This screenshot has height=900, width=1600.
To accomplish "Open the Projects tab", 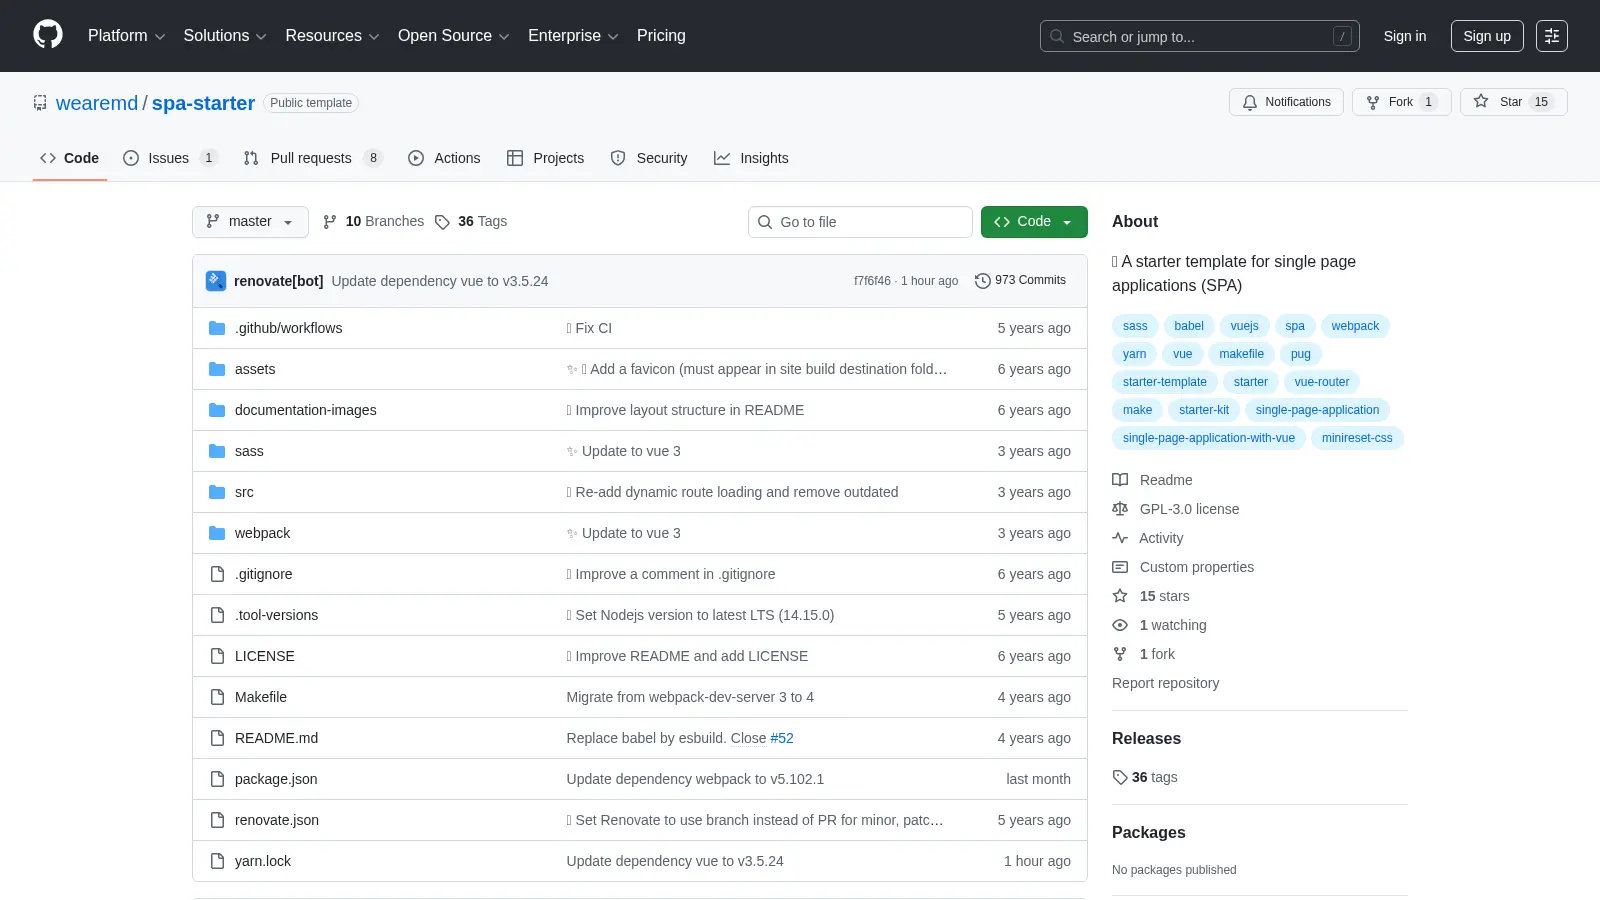I will (546, 158).
